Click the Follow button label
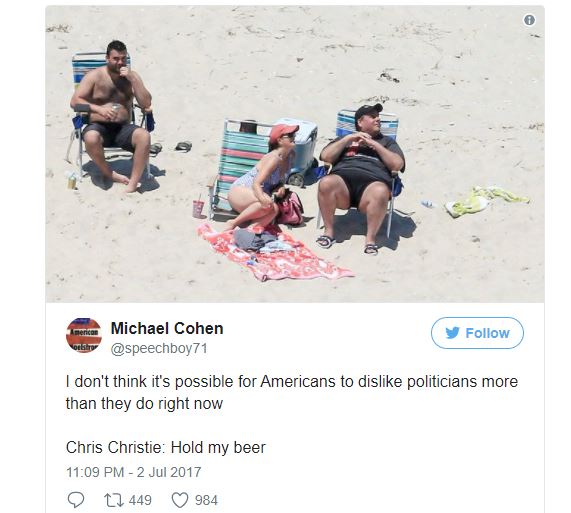This screenshot has width=571, height=513. point(487,333)
